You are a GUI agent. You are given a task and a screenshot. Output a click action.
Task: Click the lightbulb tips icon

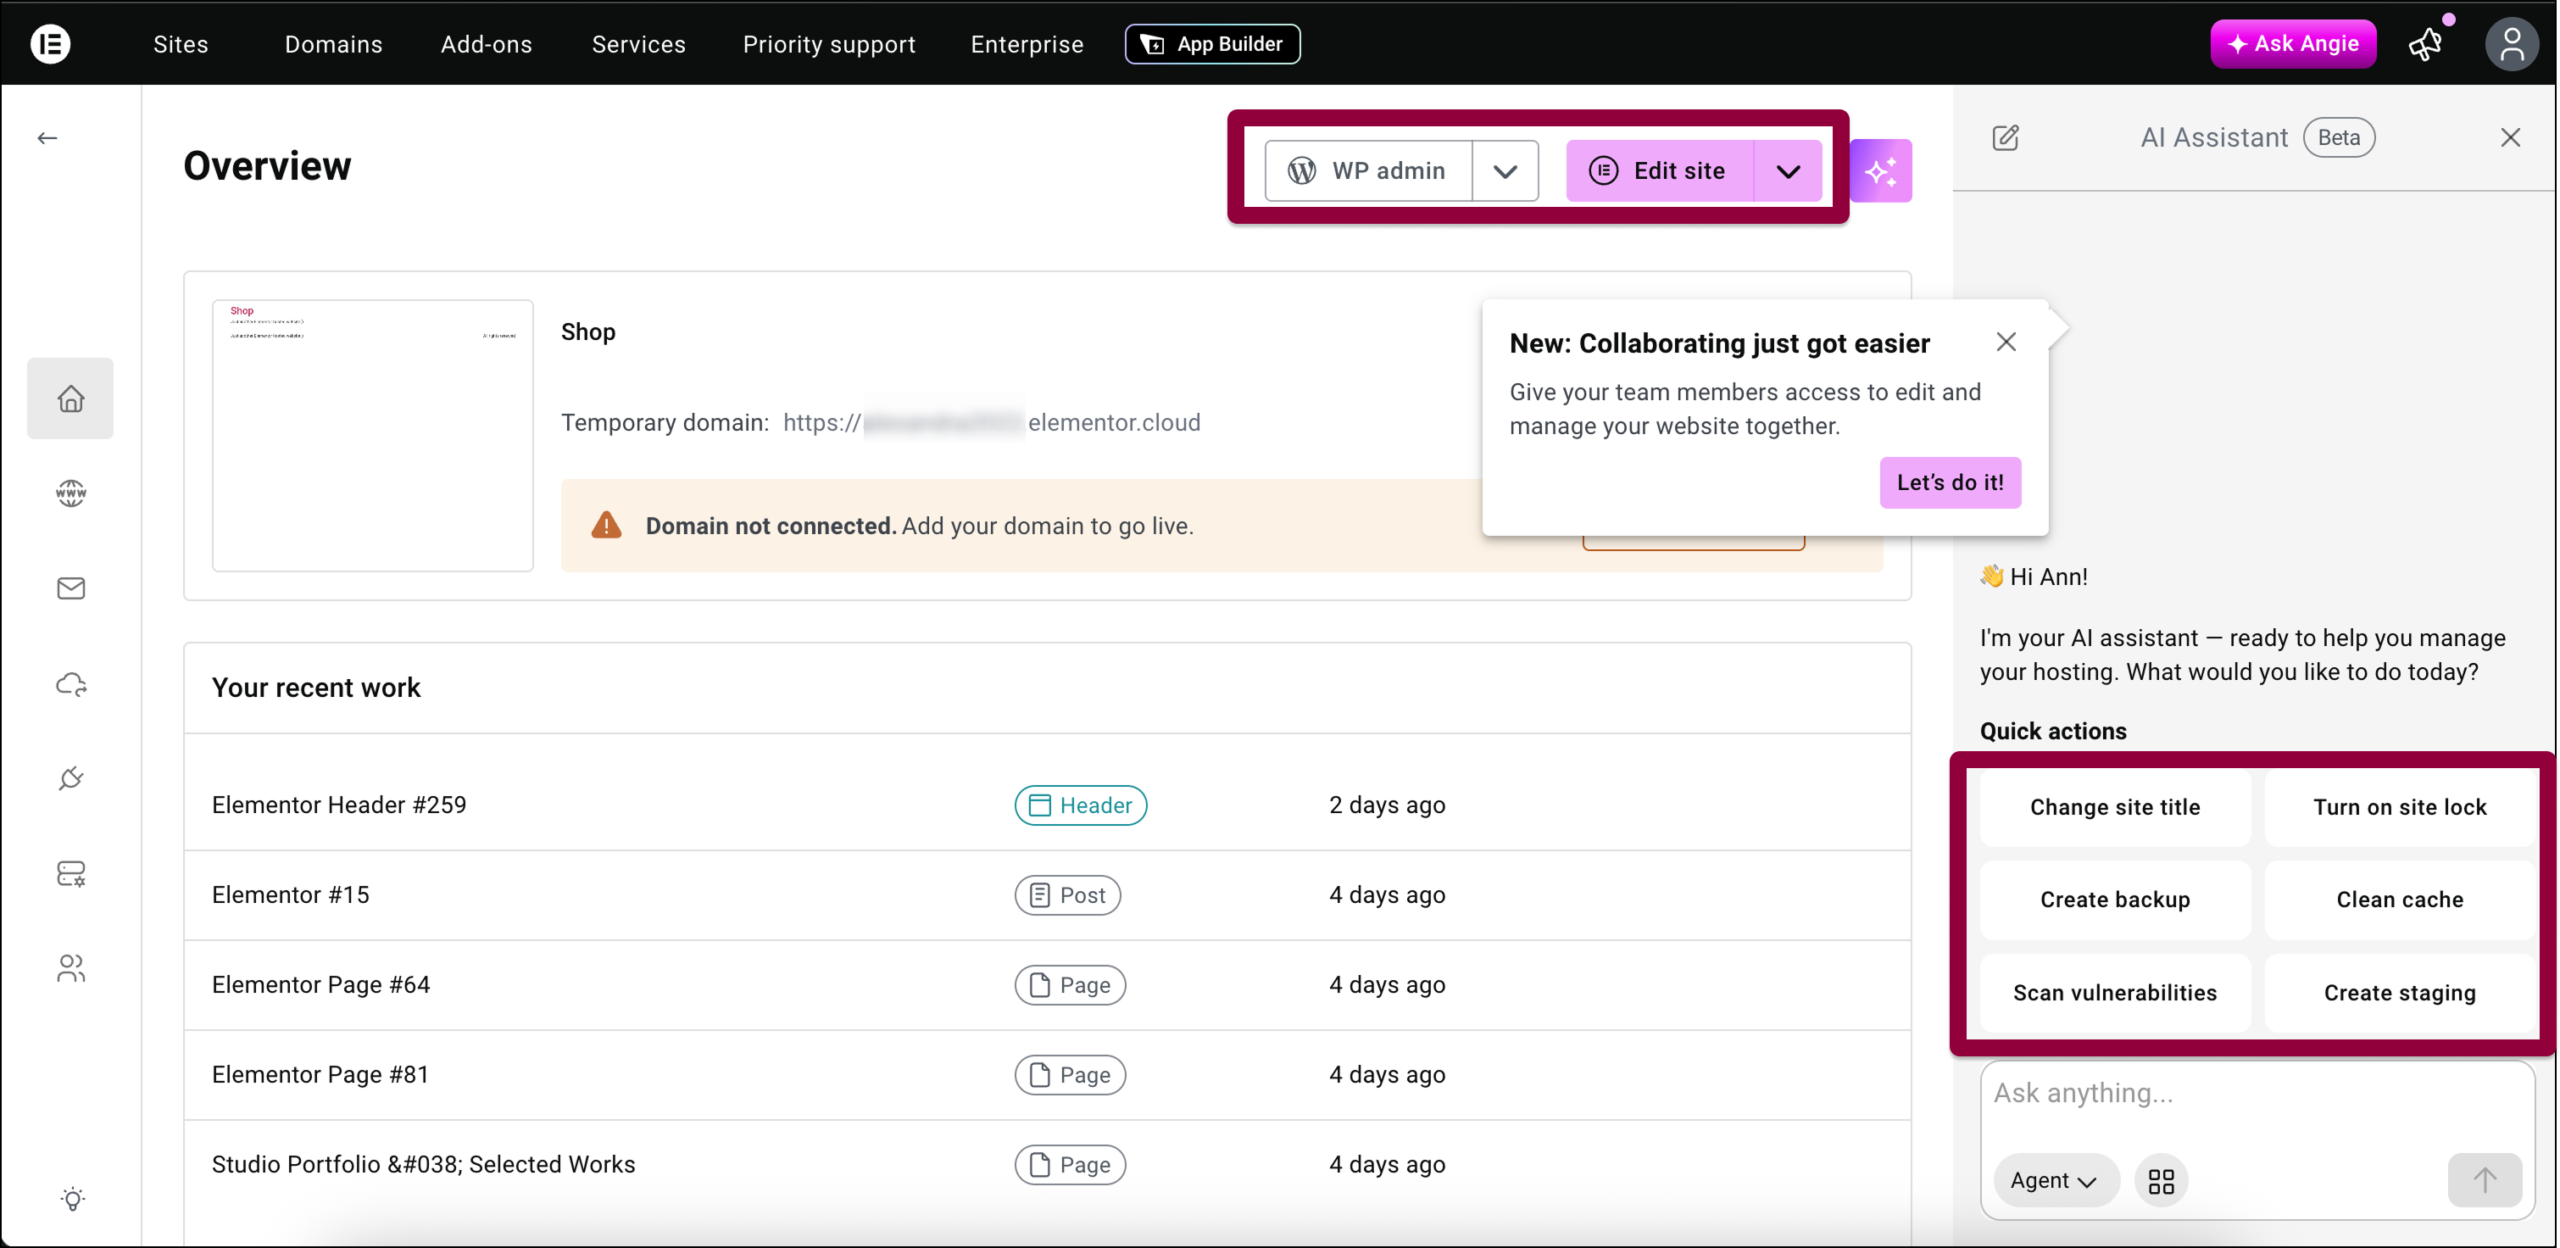[x=72, y=1198]
